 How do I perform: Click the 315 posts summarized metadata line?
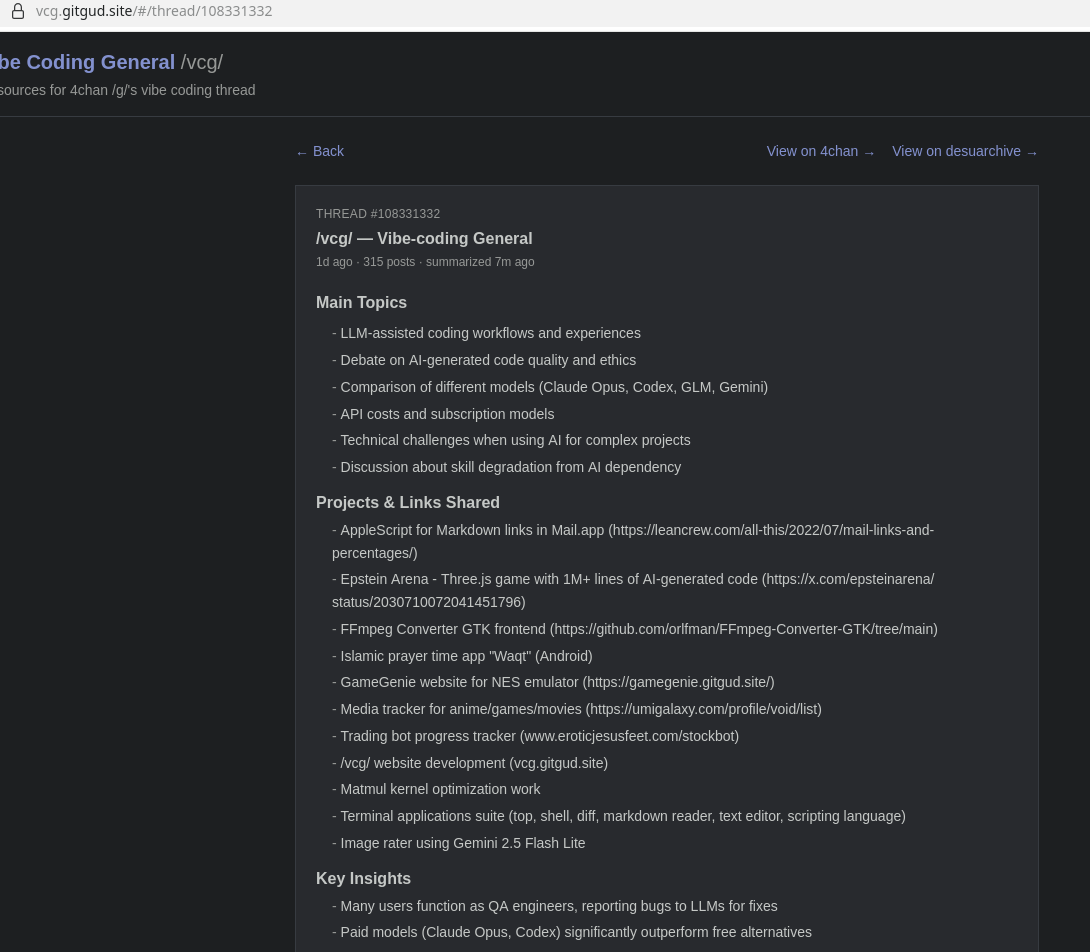425,262
